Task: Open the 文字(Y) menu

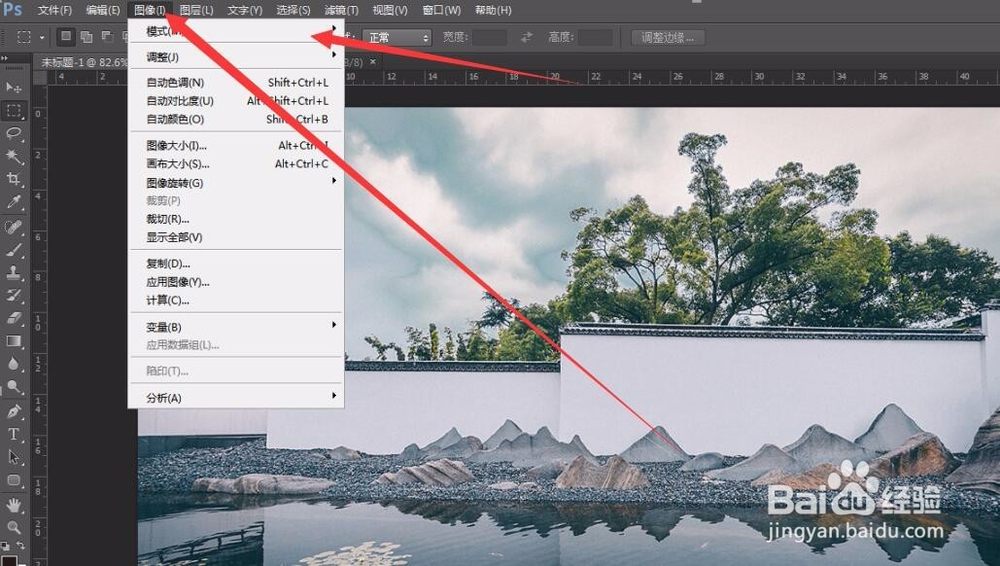Action: tap(245, 10)
